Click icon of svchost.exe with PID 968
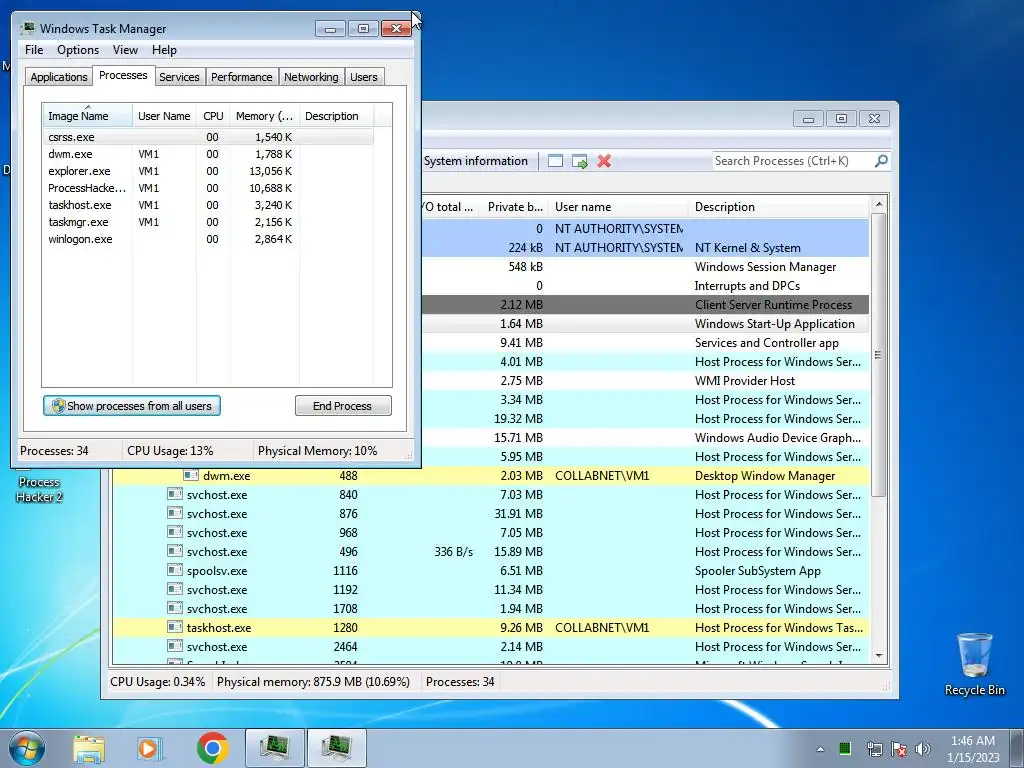This screenshot has width=1024, height=768. coord(174,532)
